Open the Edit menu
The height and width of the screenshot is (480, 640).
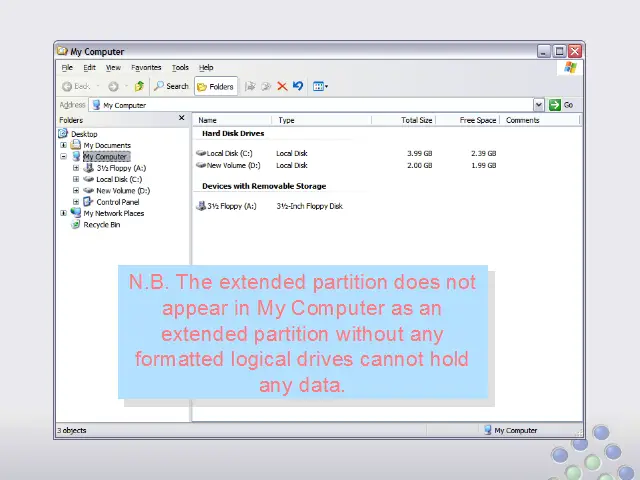tap(89, 67)
